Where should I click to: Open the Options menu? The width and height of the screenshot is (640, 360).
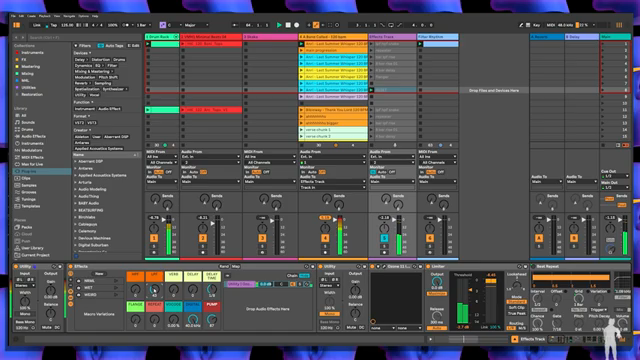[x=83, y=16]
